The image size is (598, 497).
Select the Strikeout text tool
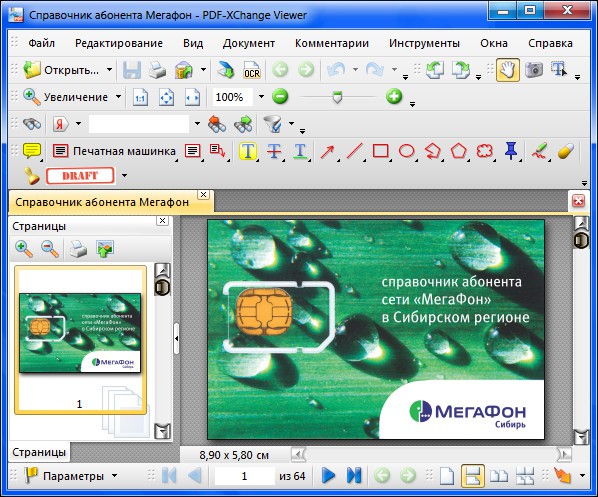(x=274, y=151)
